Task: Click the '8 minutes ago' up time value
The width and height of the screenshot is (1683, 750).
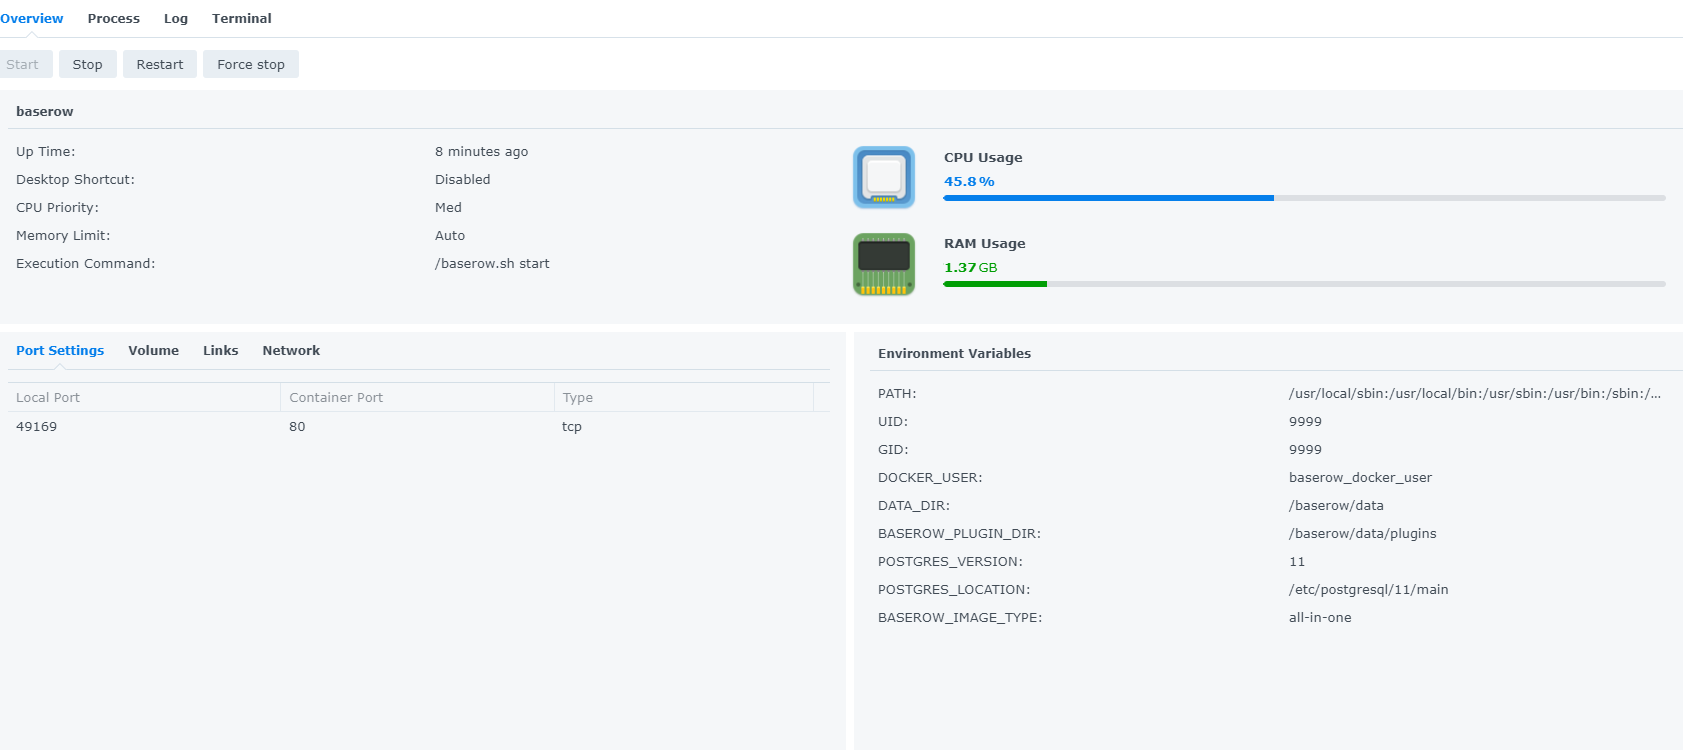Action: 482,151
